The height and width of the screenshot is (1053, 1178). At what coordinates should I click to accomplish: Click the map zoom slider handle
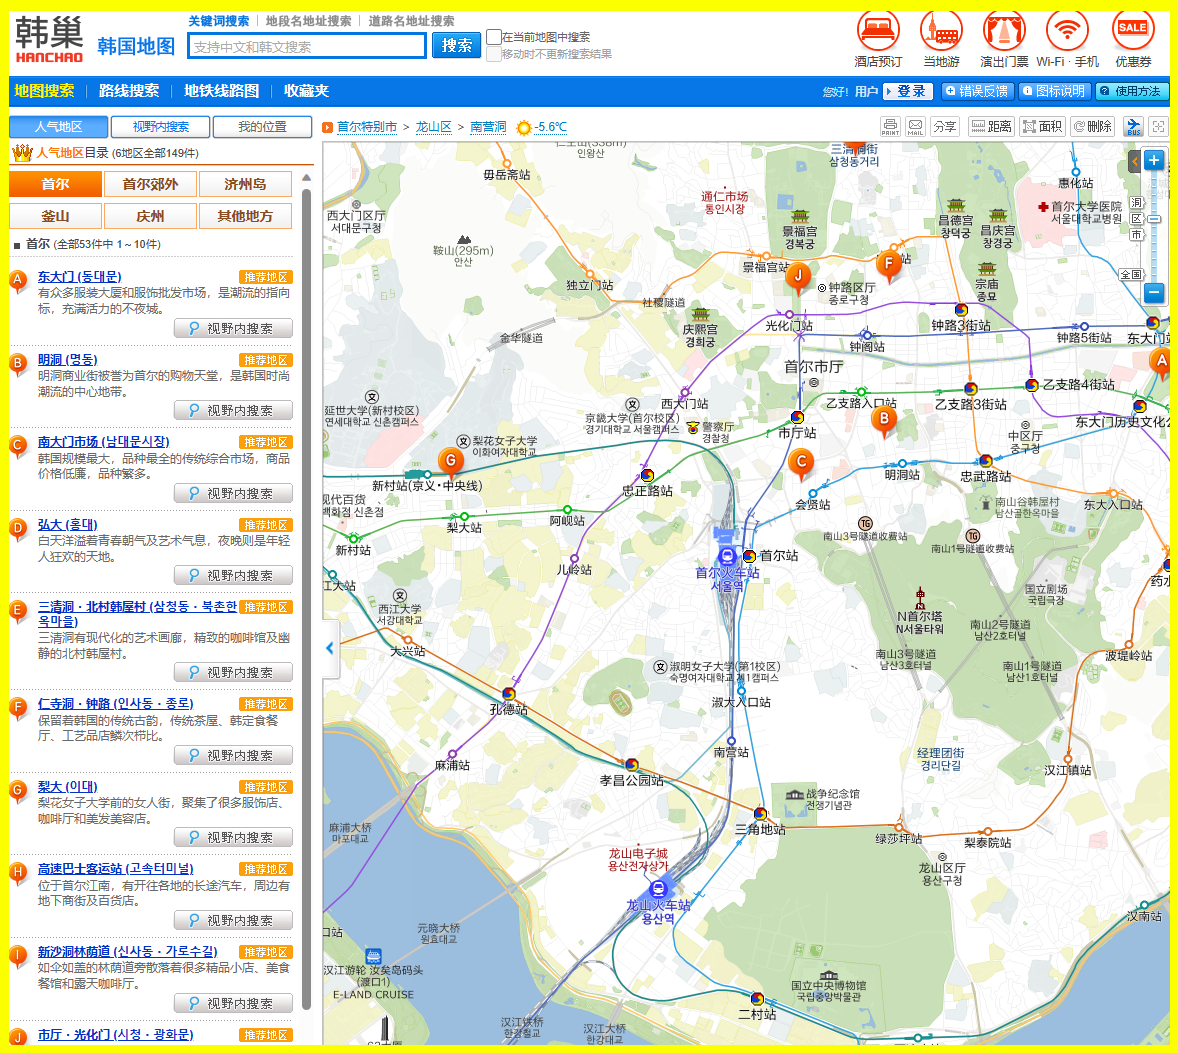[1154, 219]
